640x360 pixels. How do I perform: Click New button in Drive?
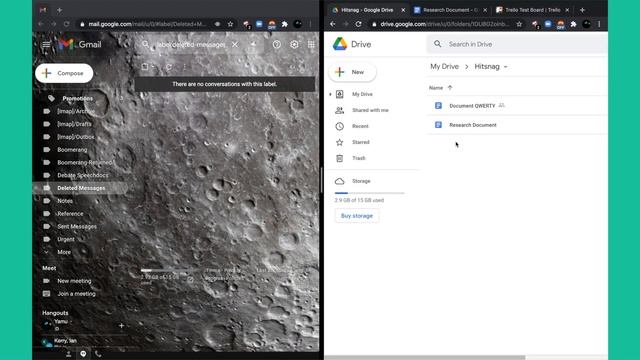[x=352, y=72]
